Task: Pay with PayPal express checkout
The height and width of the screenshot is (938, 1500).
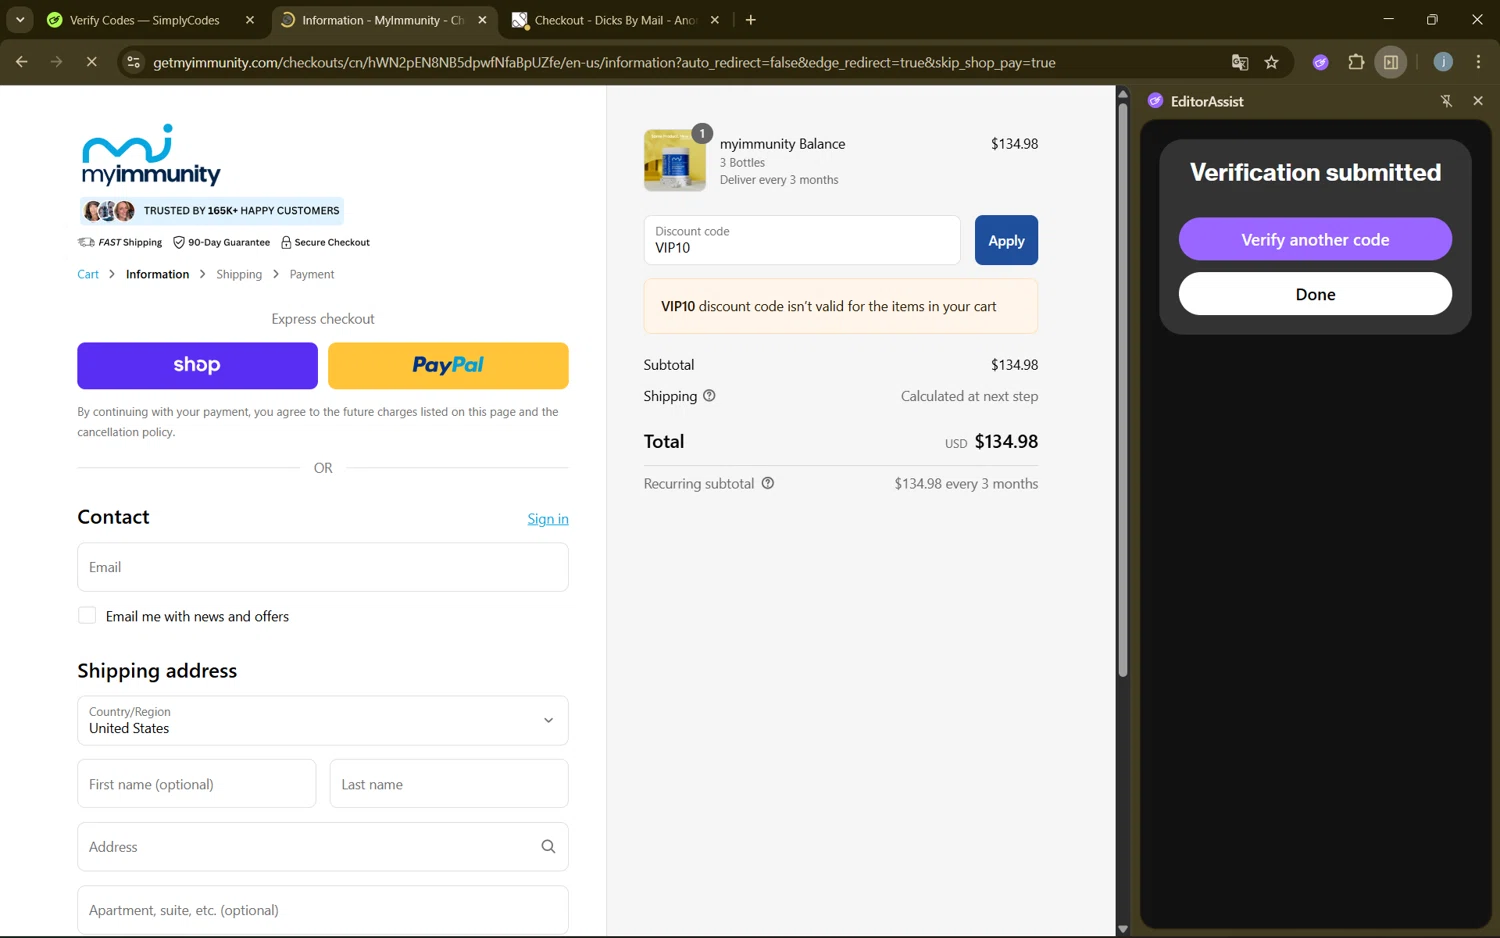Action: 448,366
